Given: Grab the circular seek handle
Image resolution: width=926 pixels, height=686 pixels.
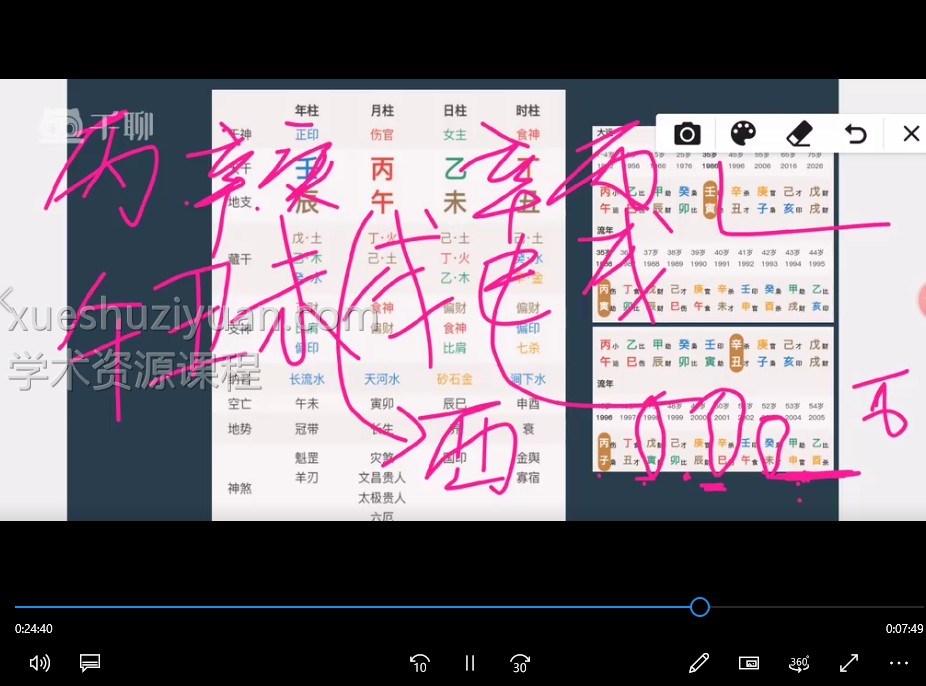Looking at the screenshot, I should pyautogui.click(x=699, y=607).
